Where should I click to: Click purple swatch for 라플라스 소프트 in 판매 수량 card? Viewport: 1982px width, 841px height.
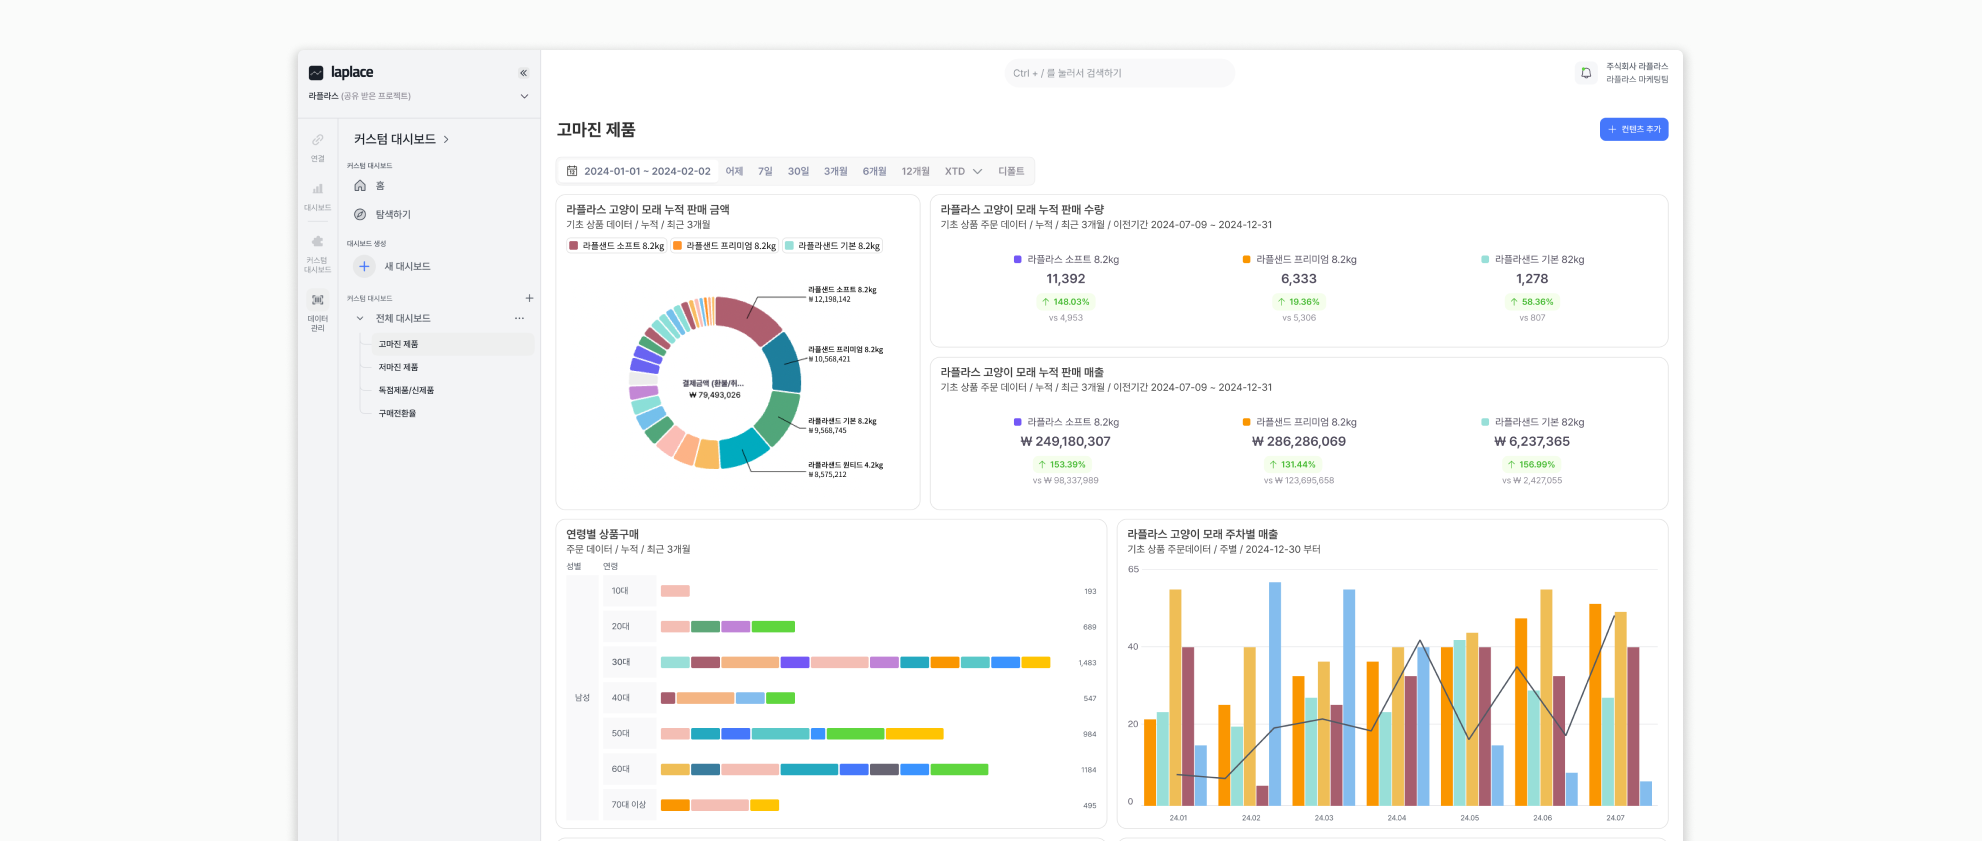(x=1017, y=260)
